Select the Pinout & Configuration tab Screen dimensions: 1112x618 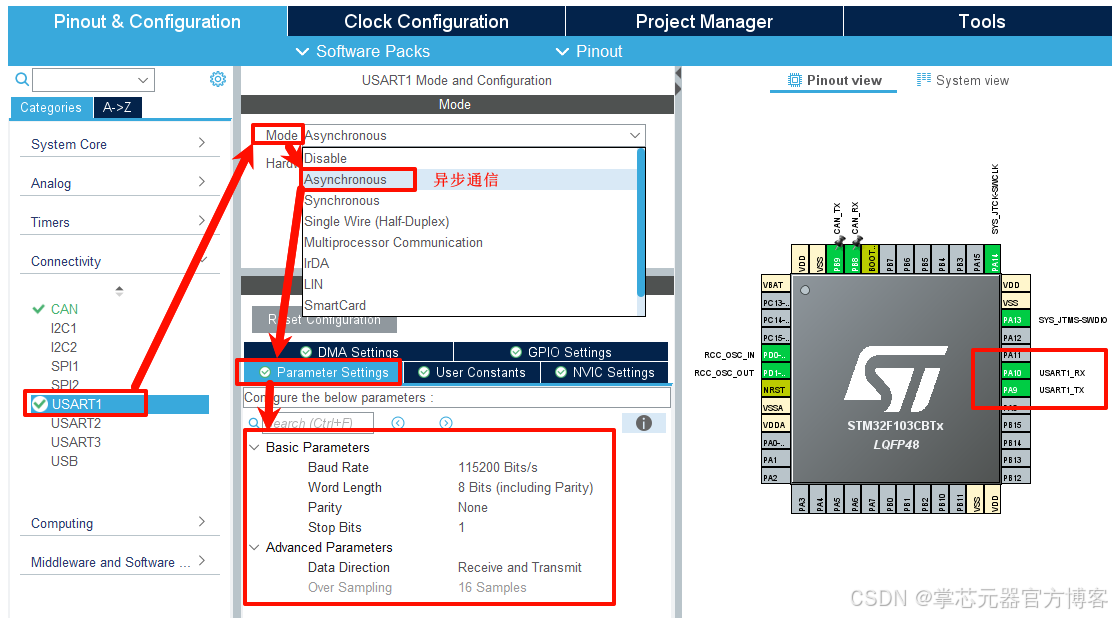[148, 21]
